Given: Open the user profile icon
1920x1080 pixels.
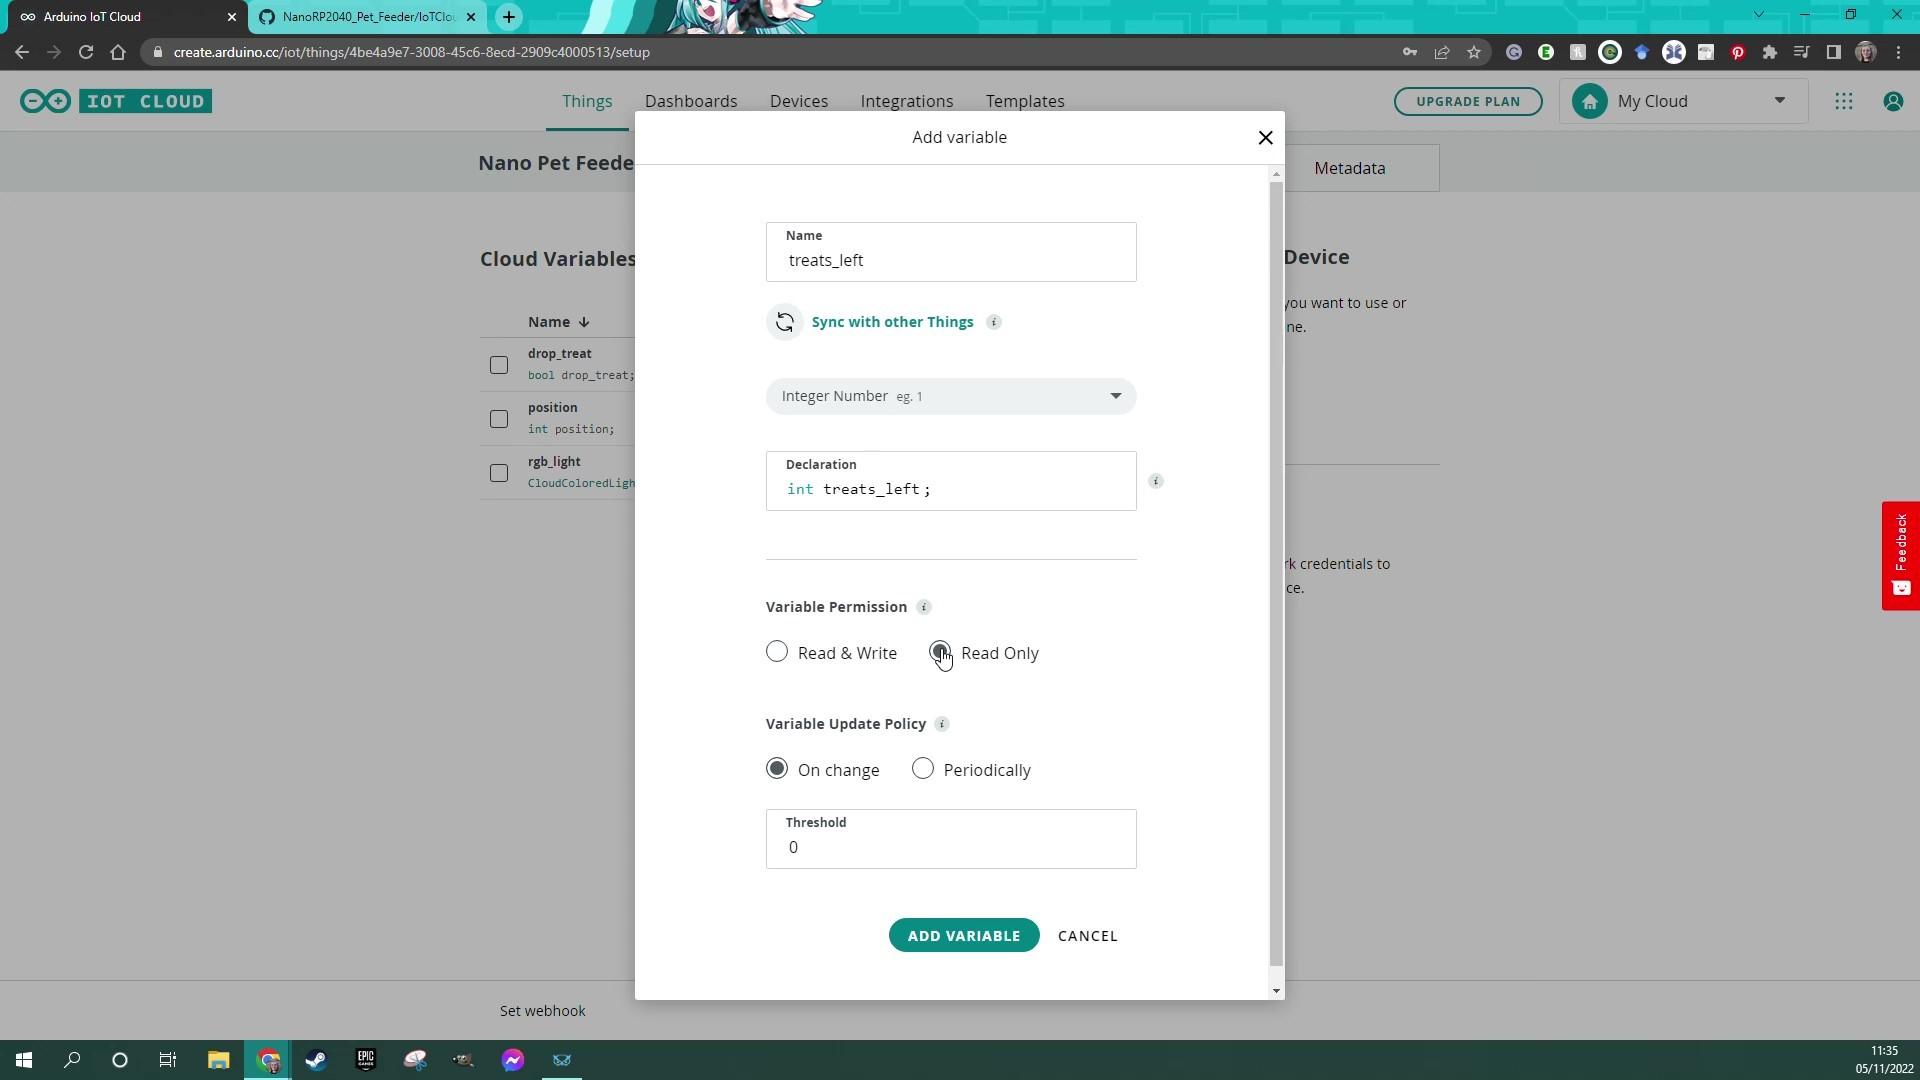Looking at the screenshot, I should click(1892, 101).
